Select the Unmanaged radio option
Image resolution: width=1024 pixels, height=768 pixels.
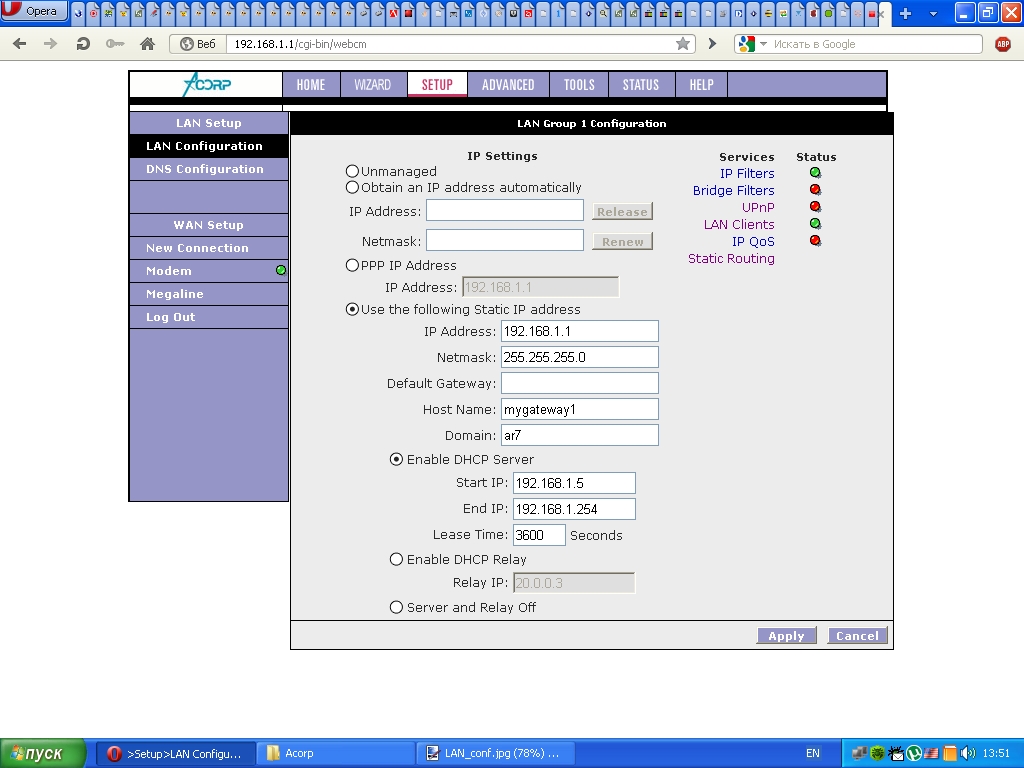pos(352,172)
